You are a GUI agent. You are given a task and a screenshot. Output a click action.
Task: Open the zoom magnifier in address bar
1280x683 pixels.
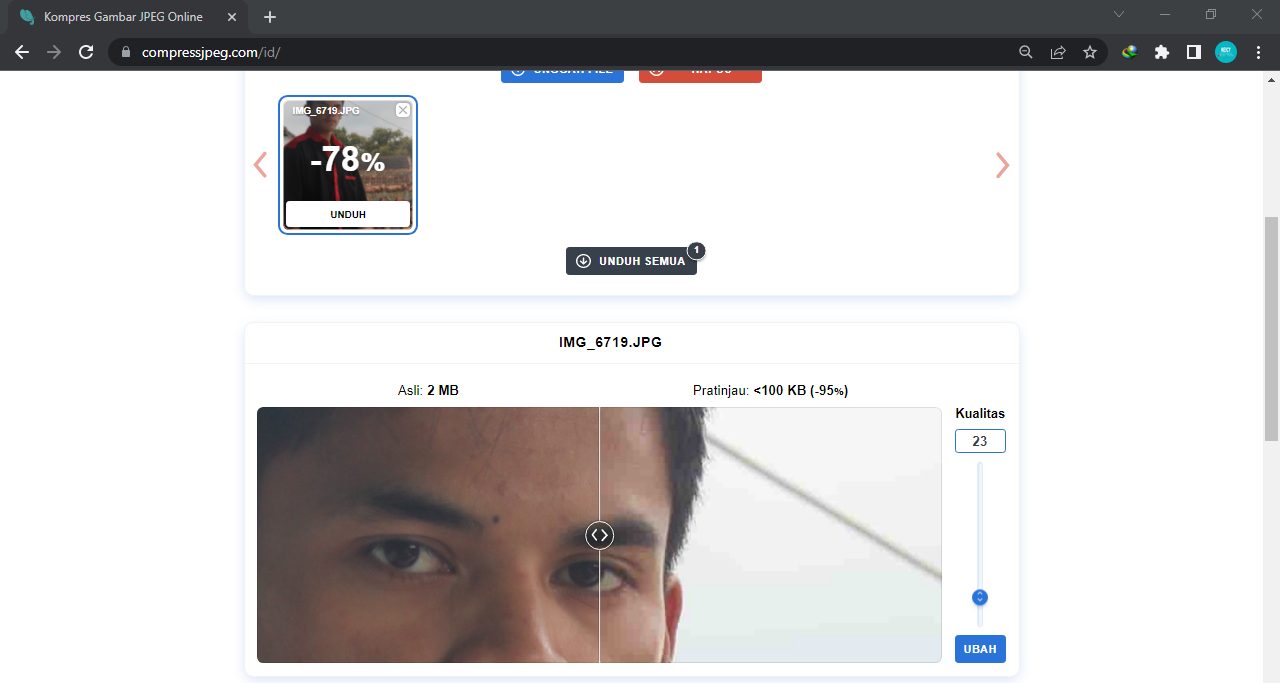1026,52
